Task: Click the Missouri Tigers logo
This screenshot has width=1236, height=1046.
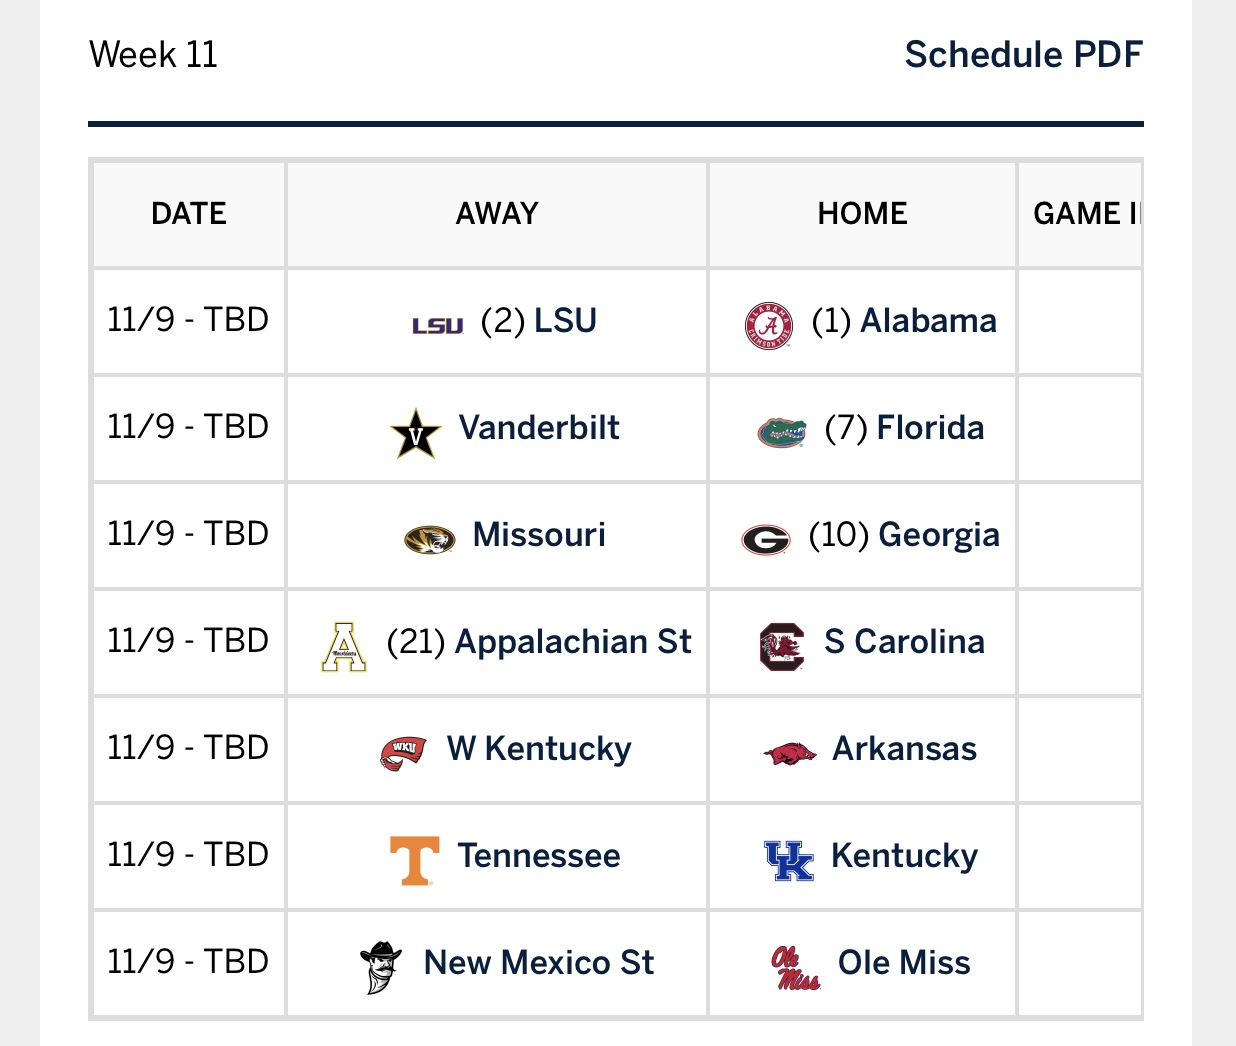Action: coord(430,540)
